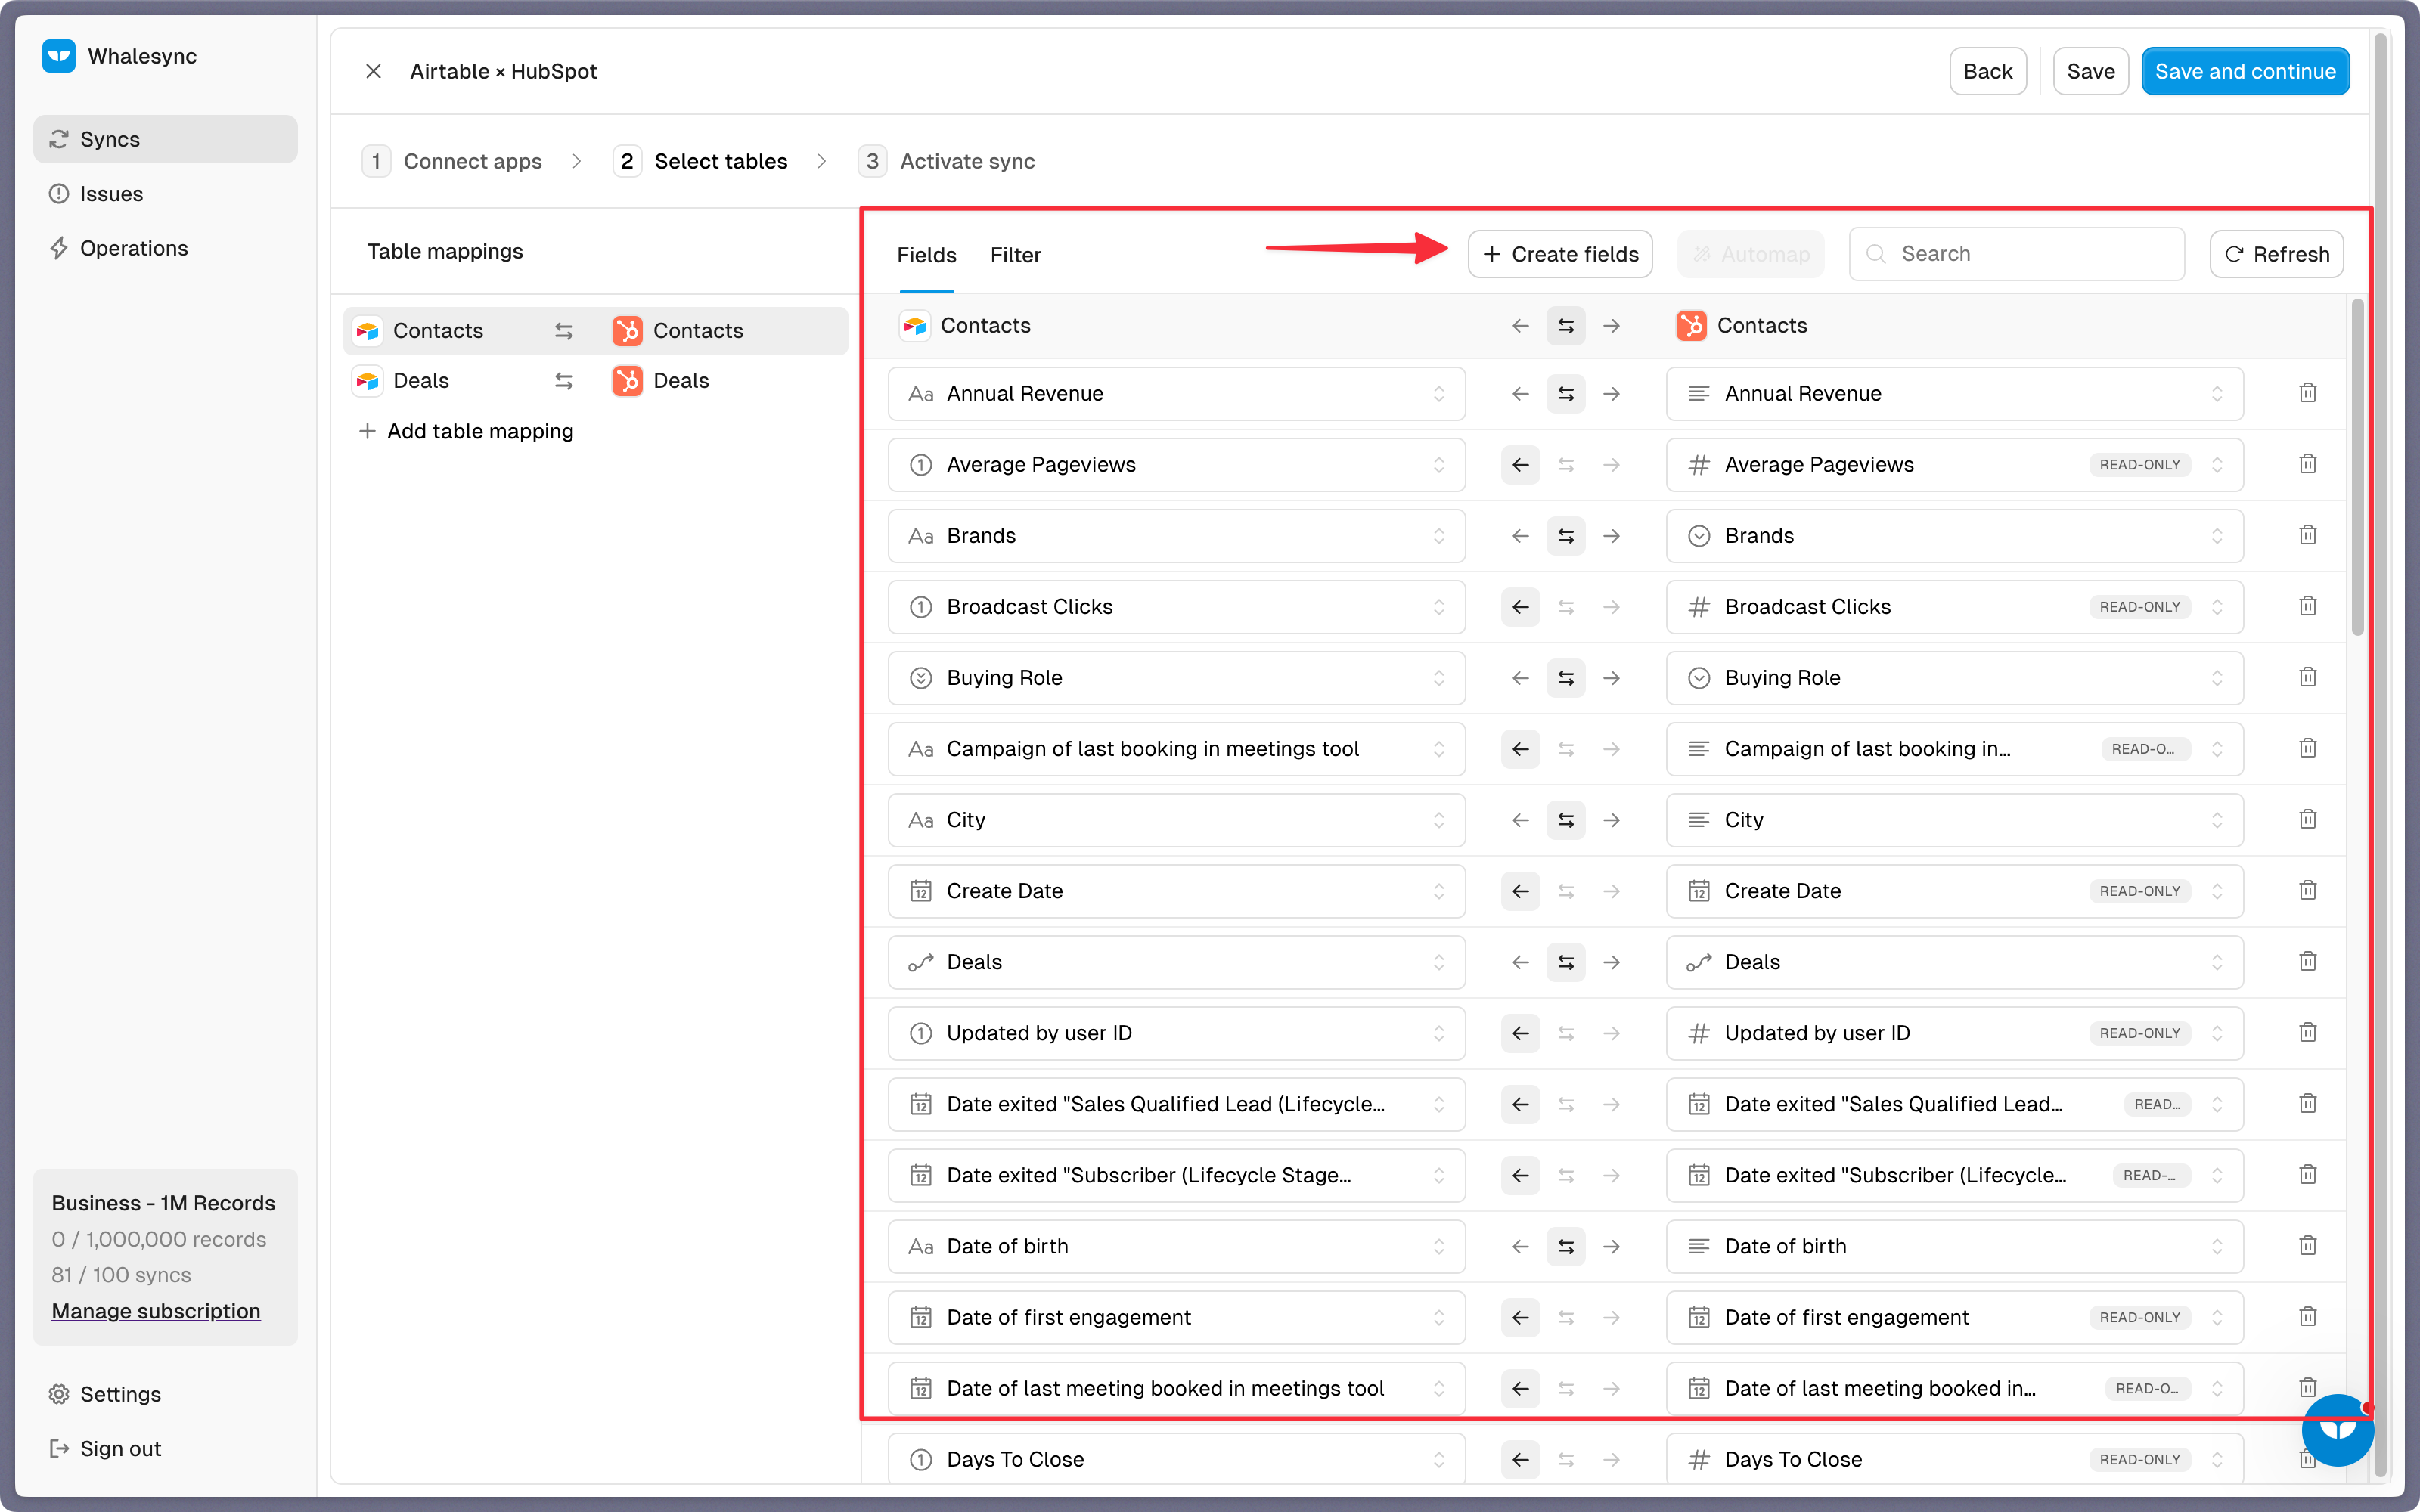Click the page's outer vertical scrollbar
The height and width of the screenshot is (1512, 2420).
point(2382,755)
